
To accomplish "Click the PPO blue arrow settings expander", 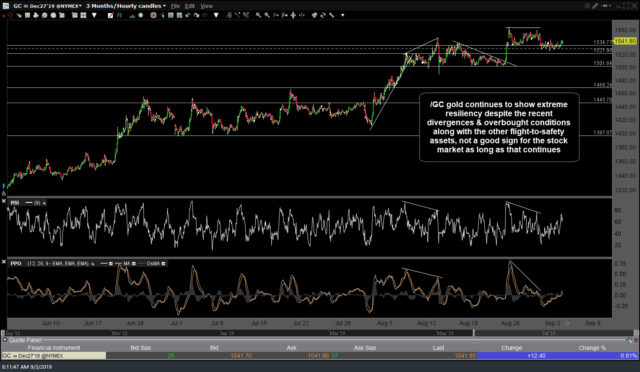I will pos(93,264).
